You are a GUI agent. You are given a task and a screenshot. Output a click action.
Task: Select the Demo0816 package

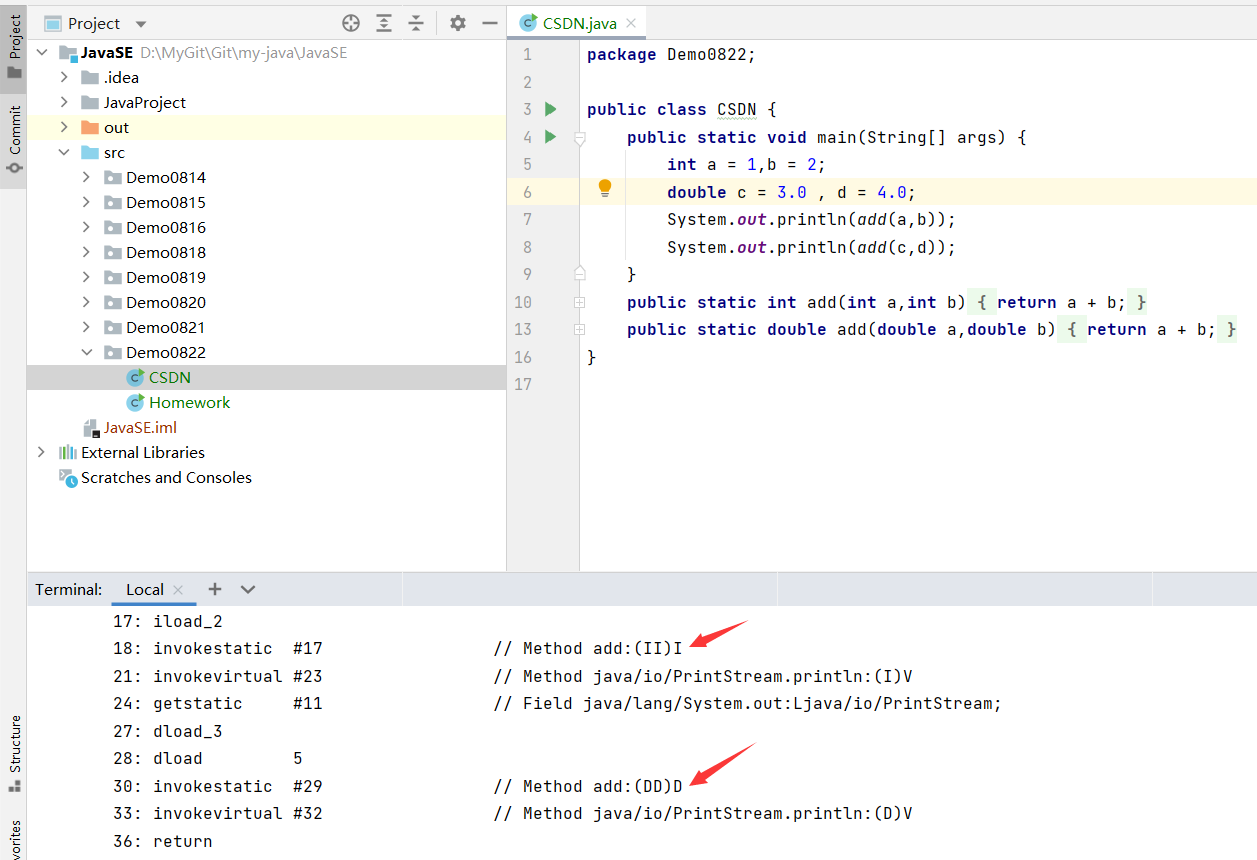click(166, 228)
